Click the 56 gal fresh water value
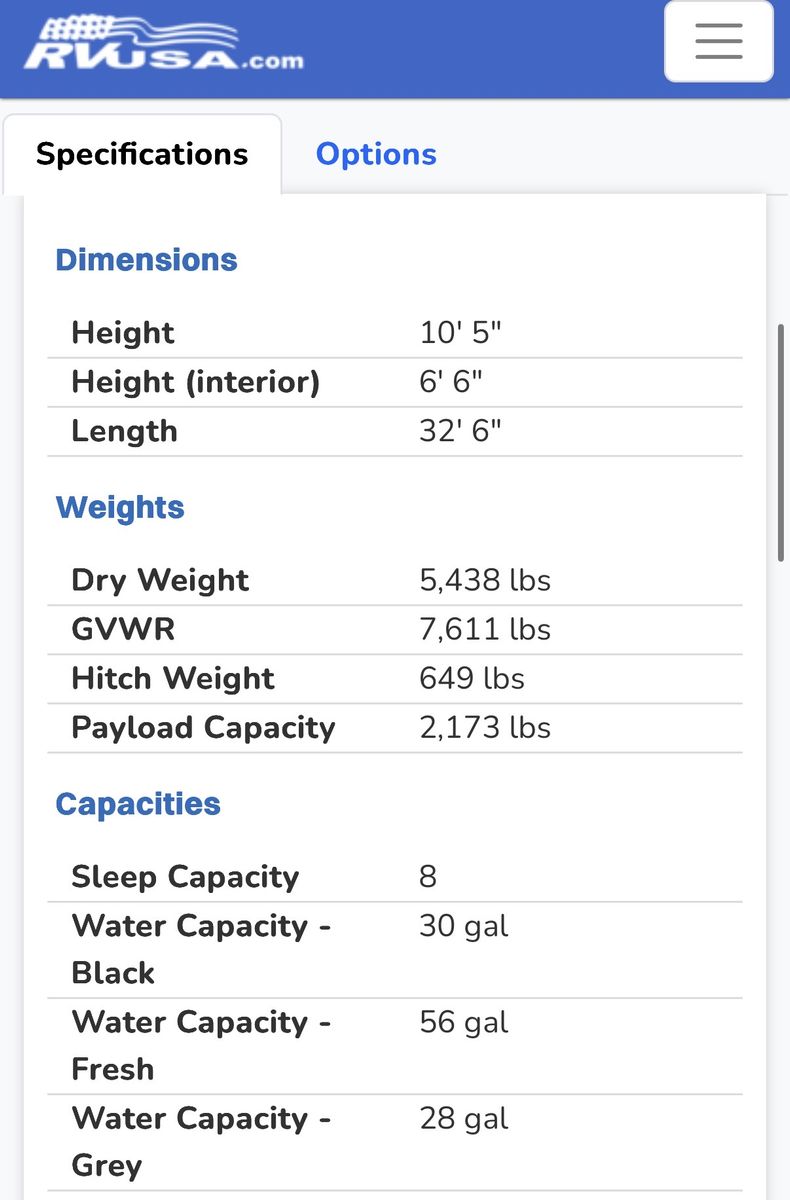Screen dimensions: 790x1200 click(464, 1022)
